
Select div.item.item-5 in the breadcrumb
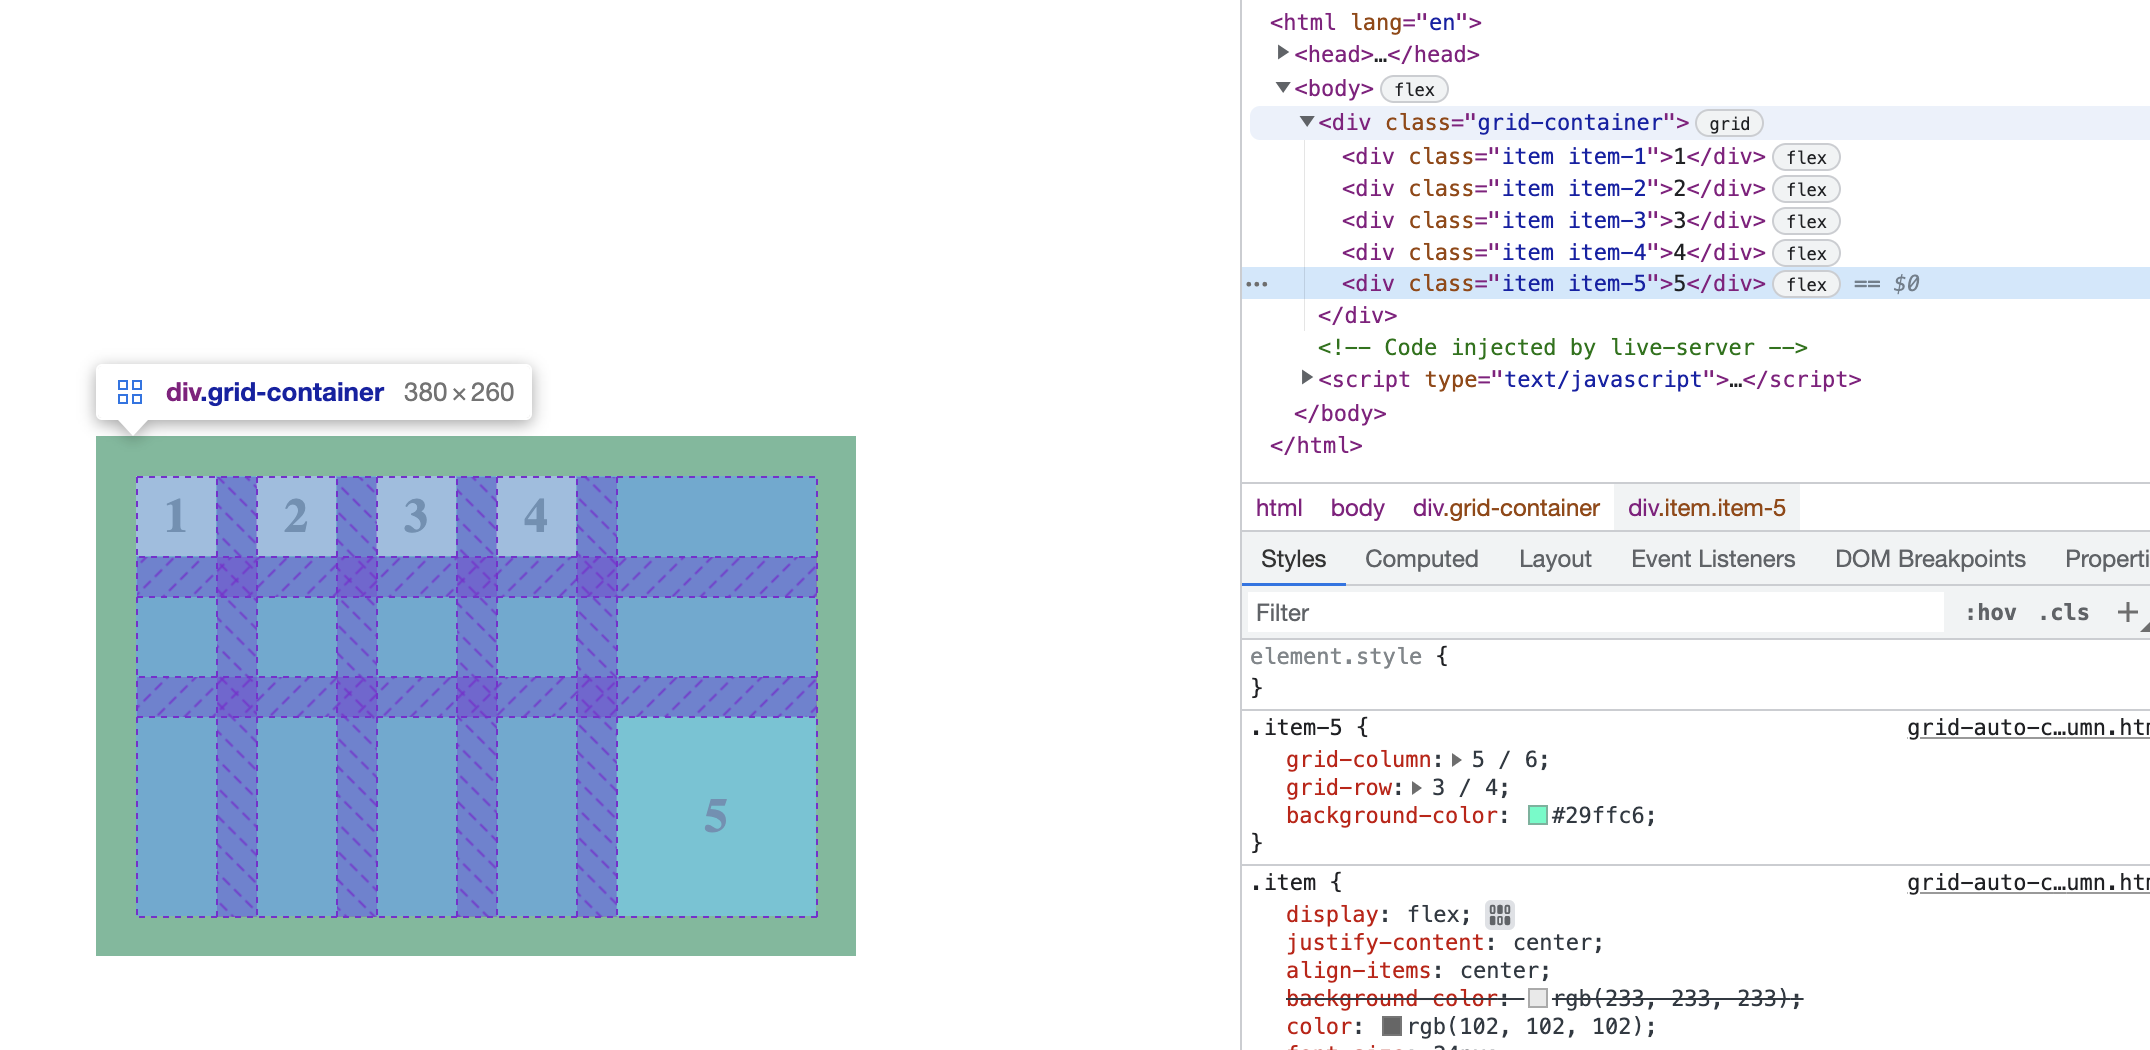click(x=1707, y=508)
